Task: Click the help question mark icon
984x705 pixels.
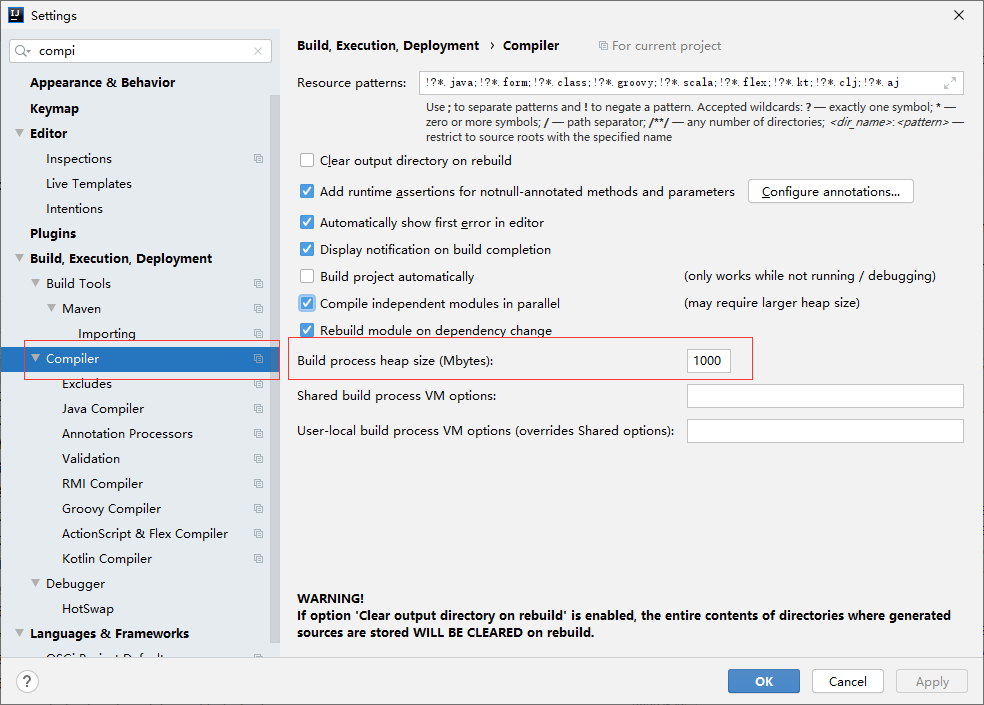Action: point(27,682)
